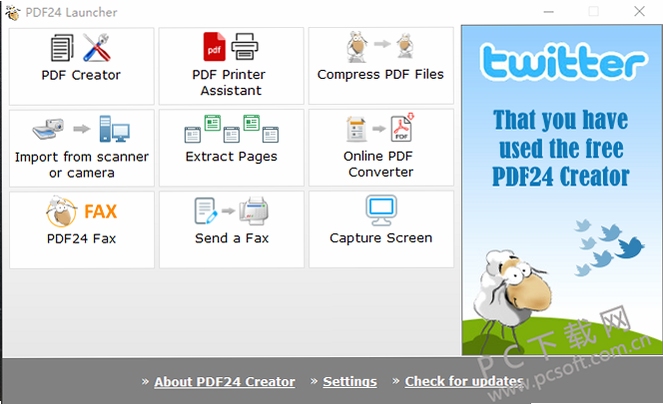Select "Import from scanner or camera" label
The height and width of the screenshot is (404, 663).
82,165
